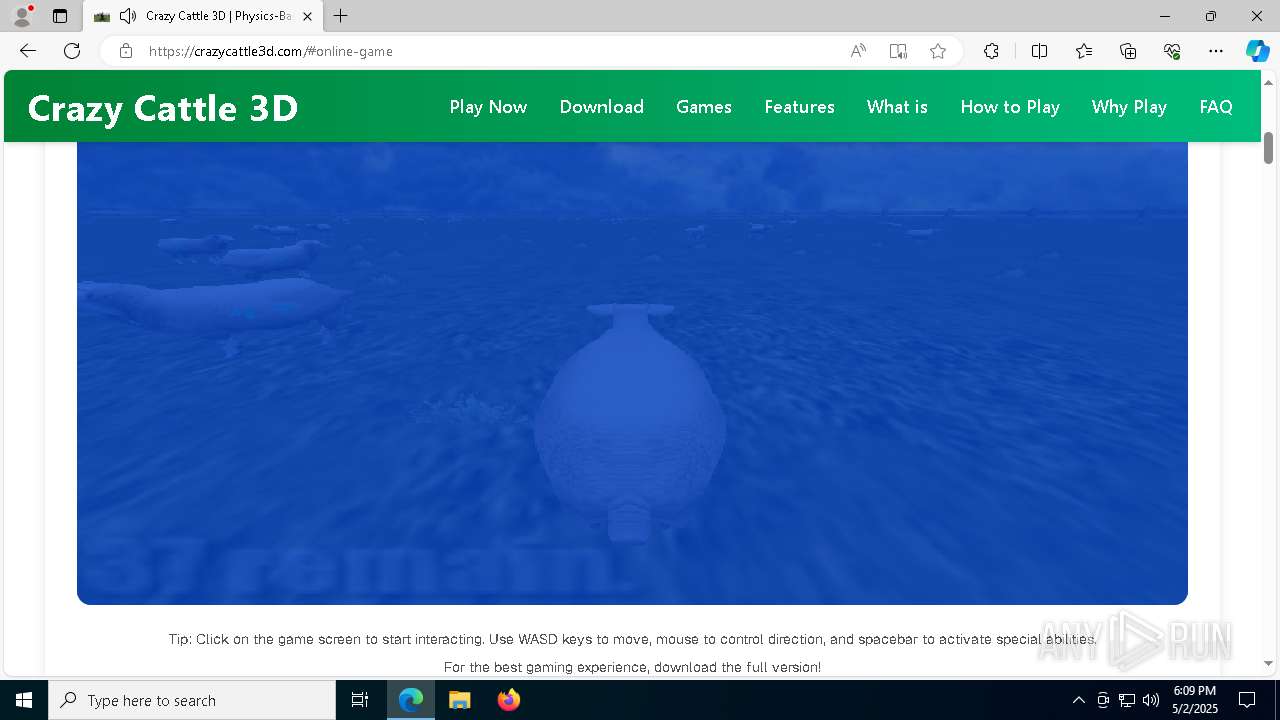Screen dimensions: 1280x720
Task: Click the page vertical scrollbar thumb
Action: [1268, 148]
